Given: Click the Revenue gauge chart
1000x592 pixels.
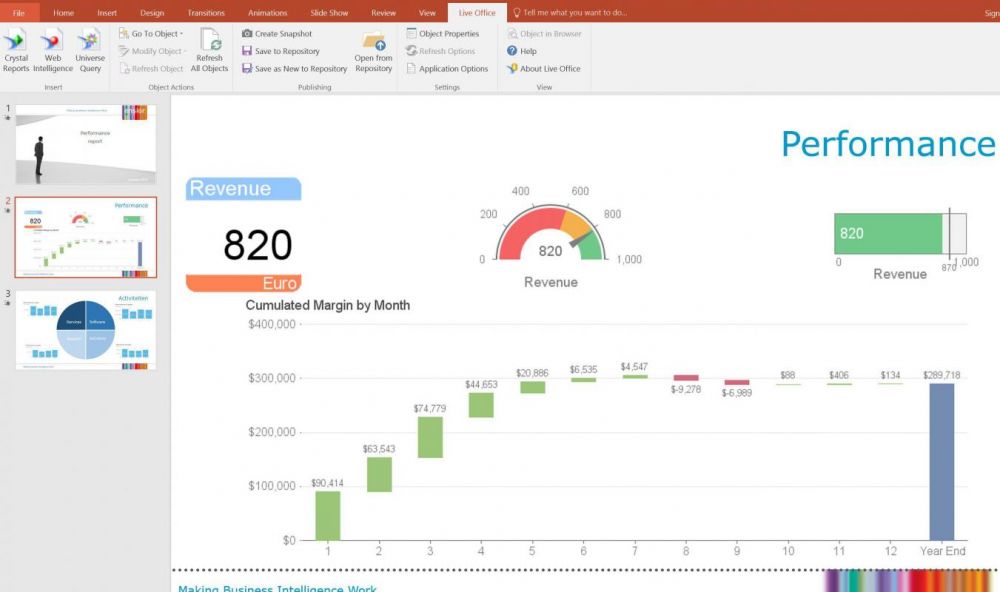Looking at the screenshot, I should [550, 233].
